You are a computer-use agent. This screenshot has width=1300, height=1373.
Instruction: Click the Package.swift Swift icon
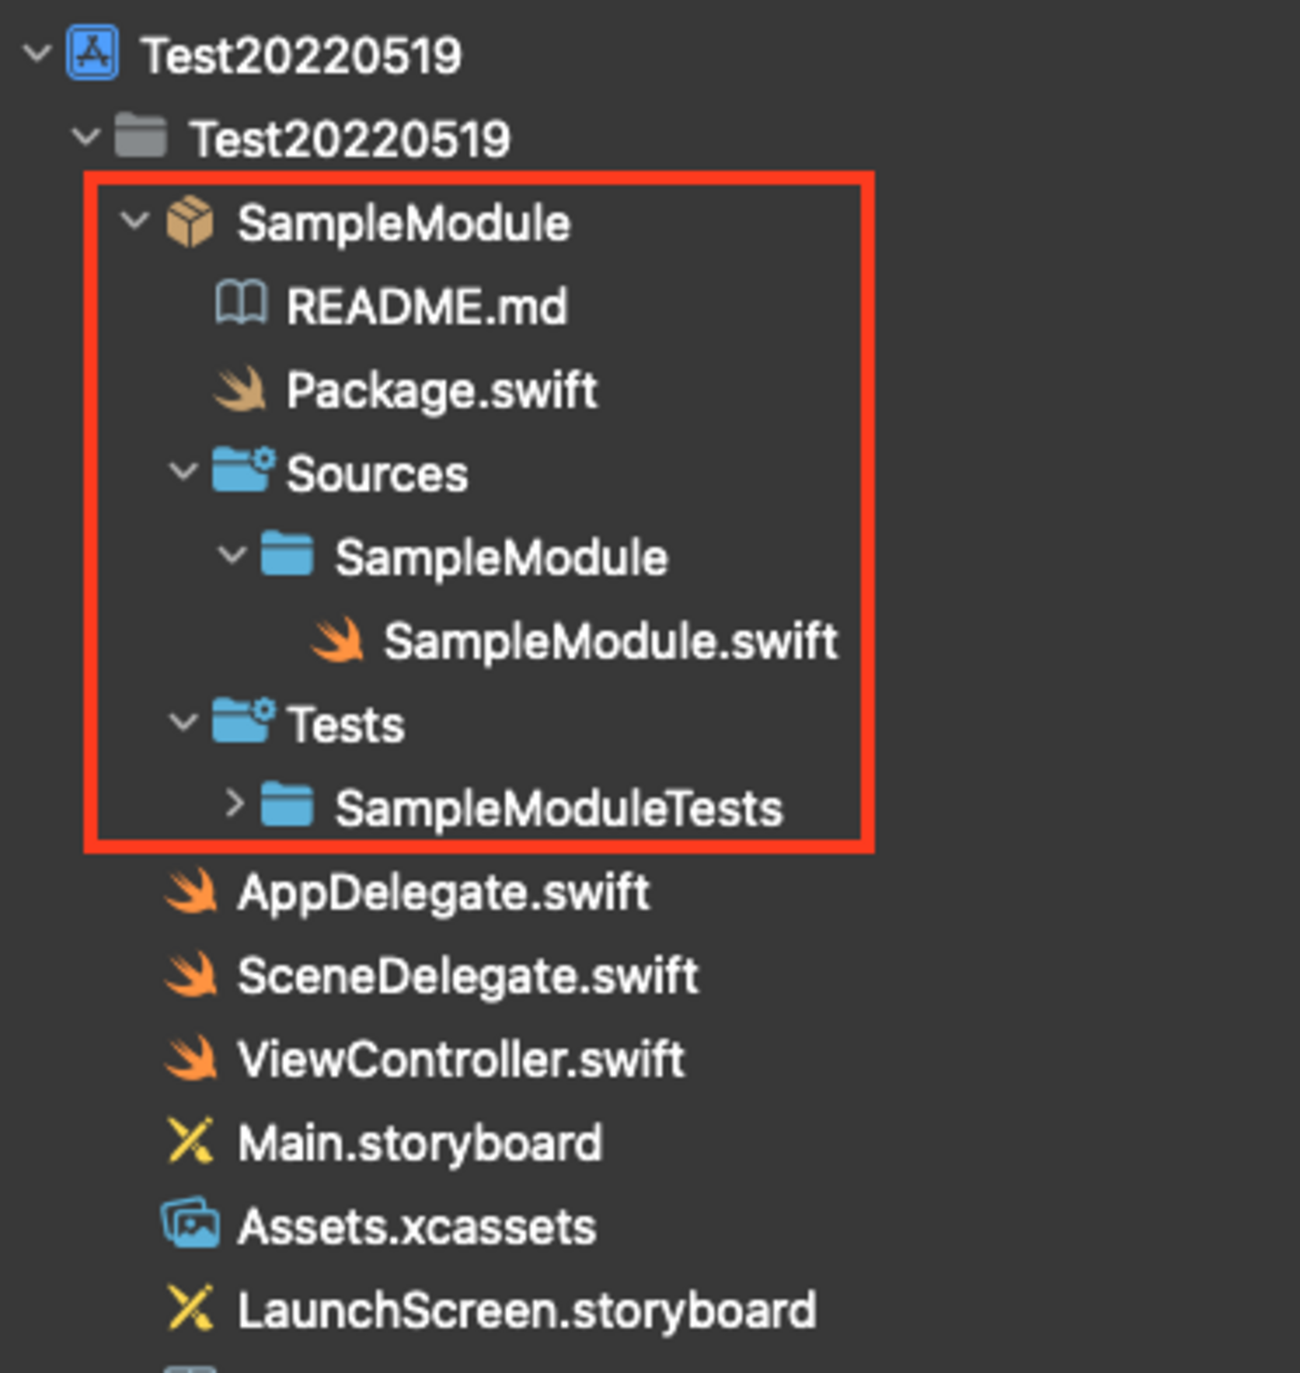[240, 389]
